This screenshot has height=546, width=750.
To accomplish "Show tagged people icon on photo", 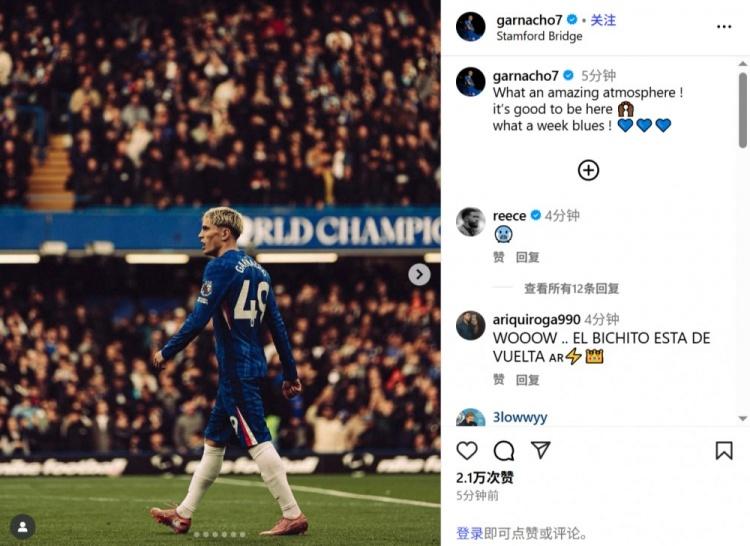I will coord(22,526).
